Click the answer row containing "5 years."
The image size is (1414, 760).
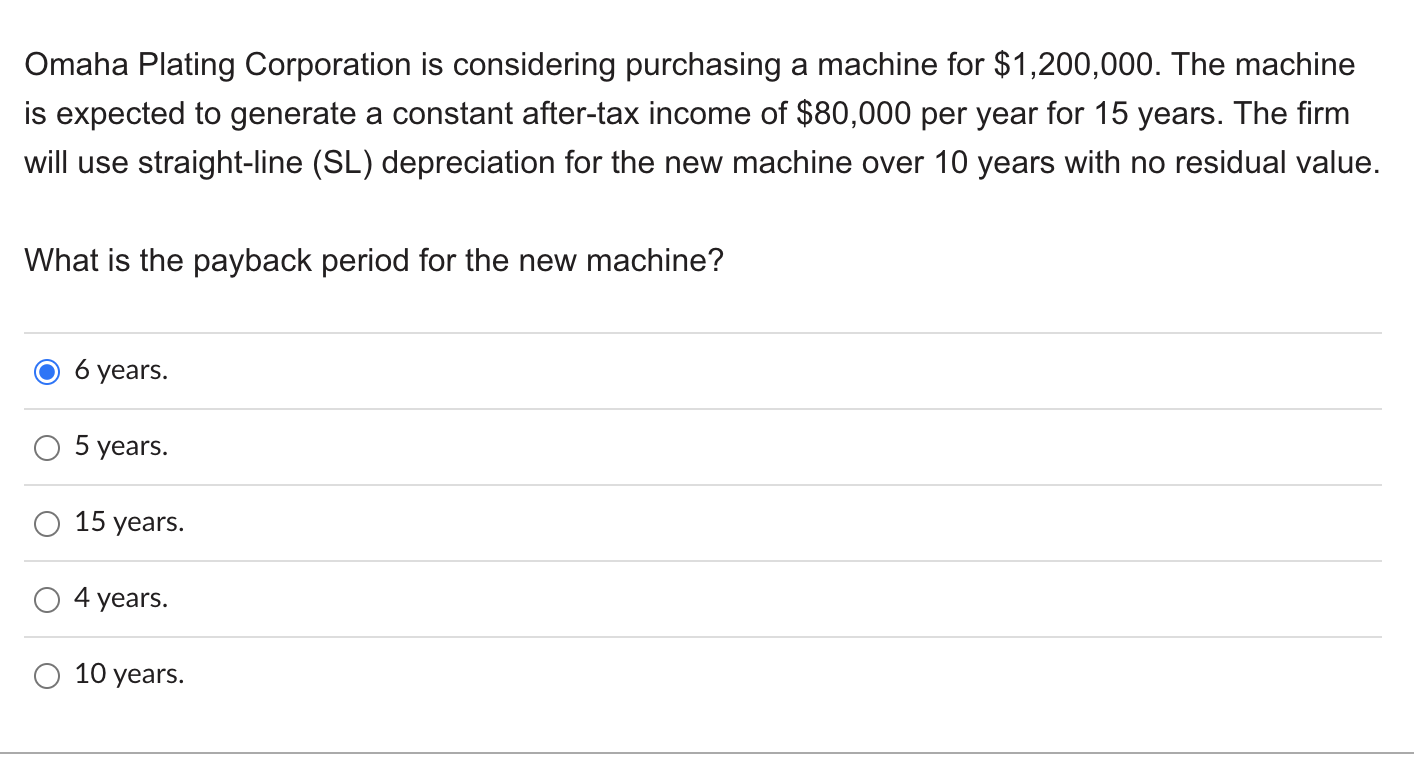click(x=700, y=446)
